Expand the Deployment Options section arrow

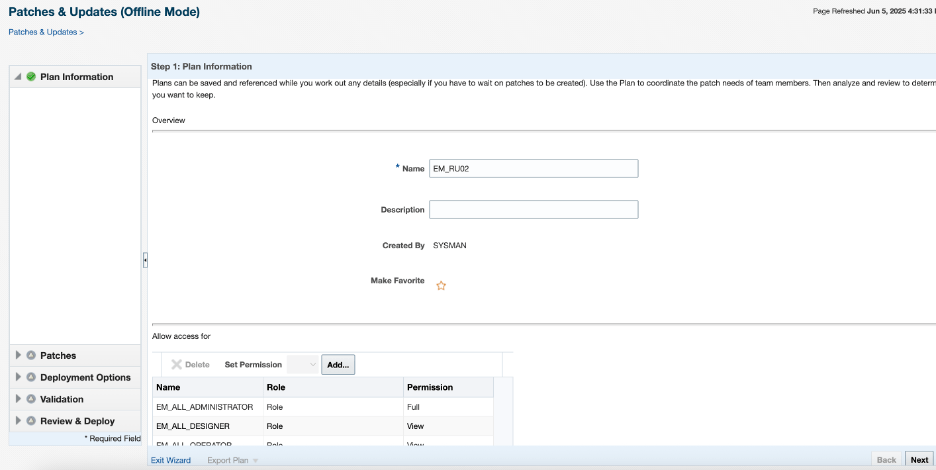coord(18,378)
